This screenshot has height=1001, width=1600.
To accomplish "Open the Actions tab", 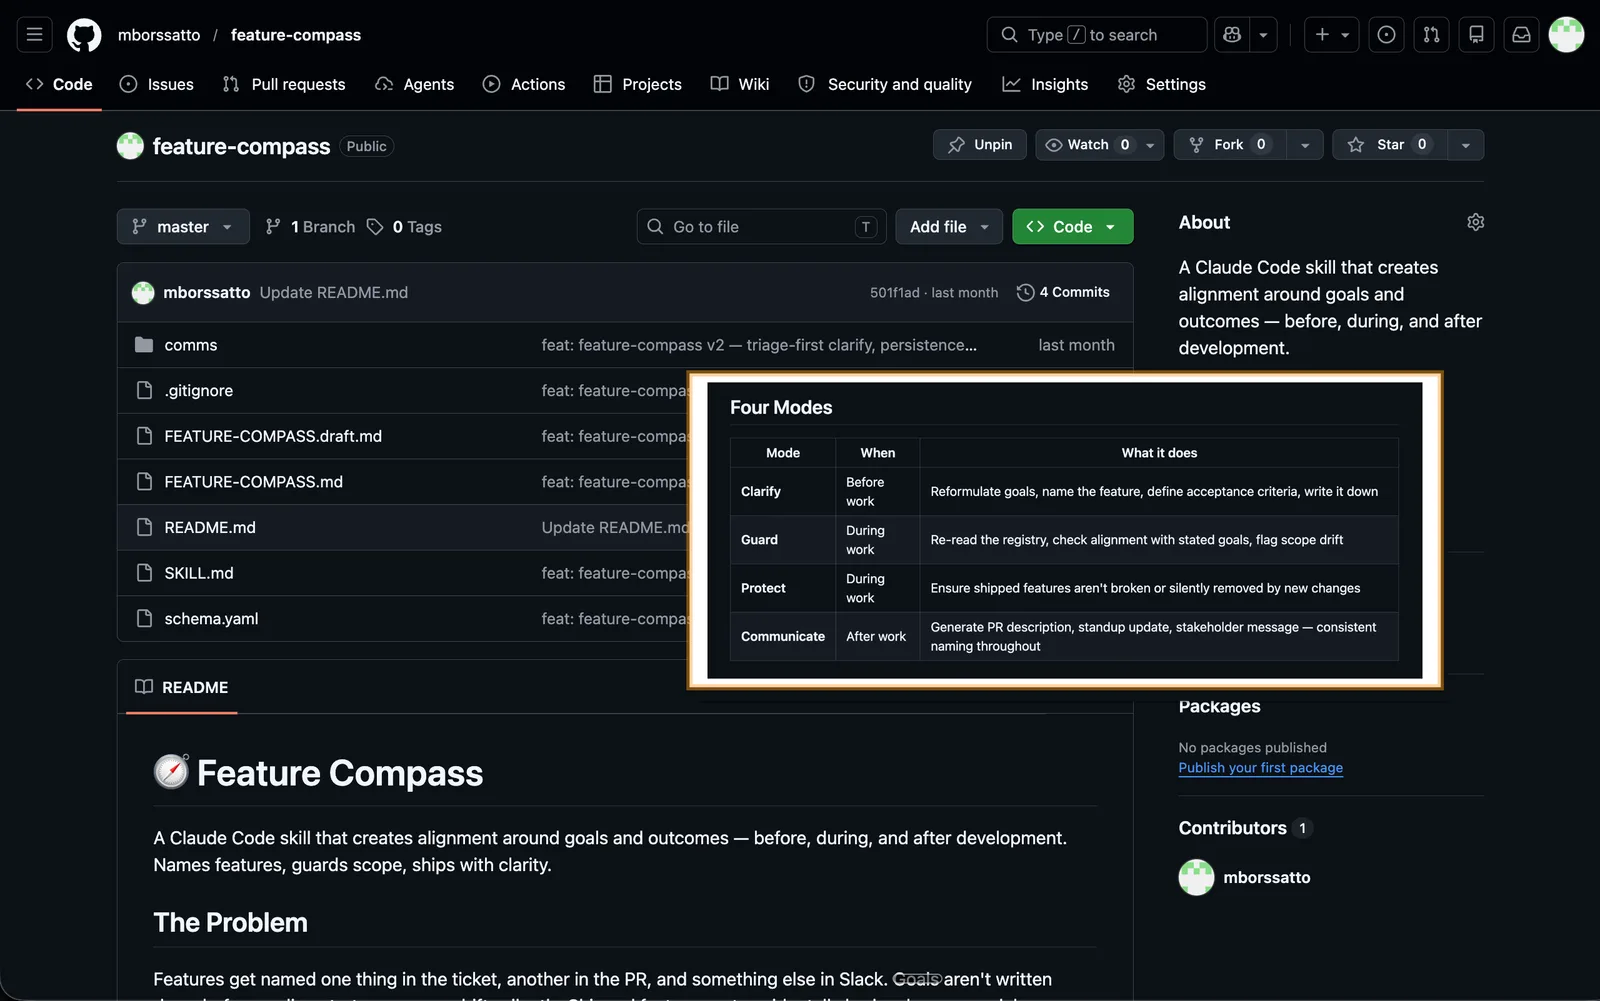I will 524,85.
